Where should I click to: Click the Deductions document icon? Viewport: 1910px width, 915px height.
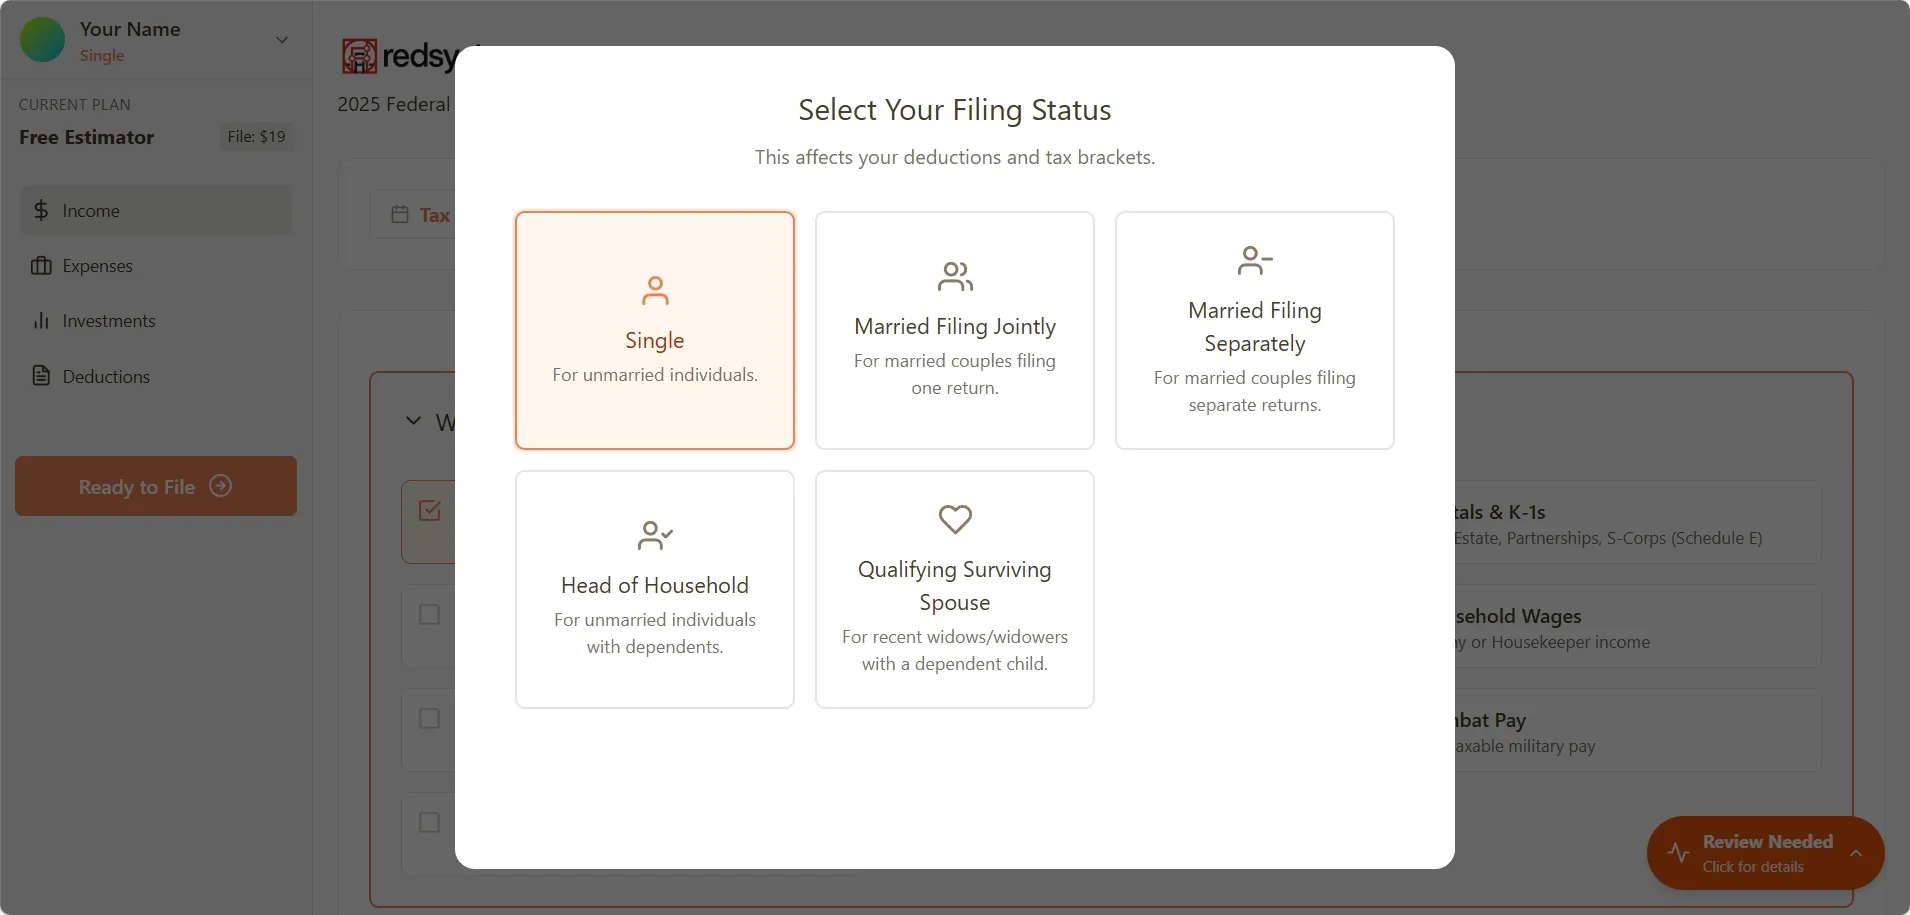tap(40, 375)
